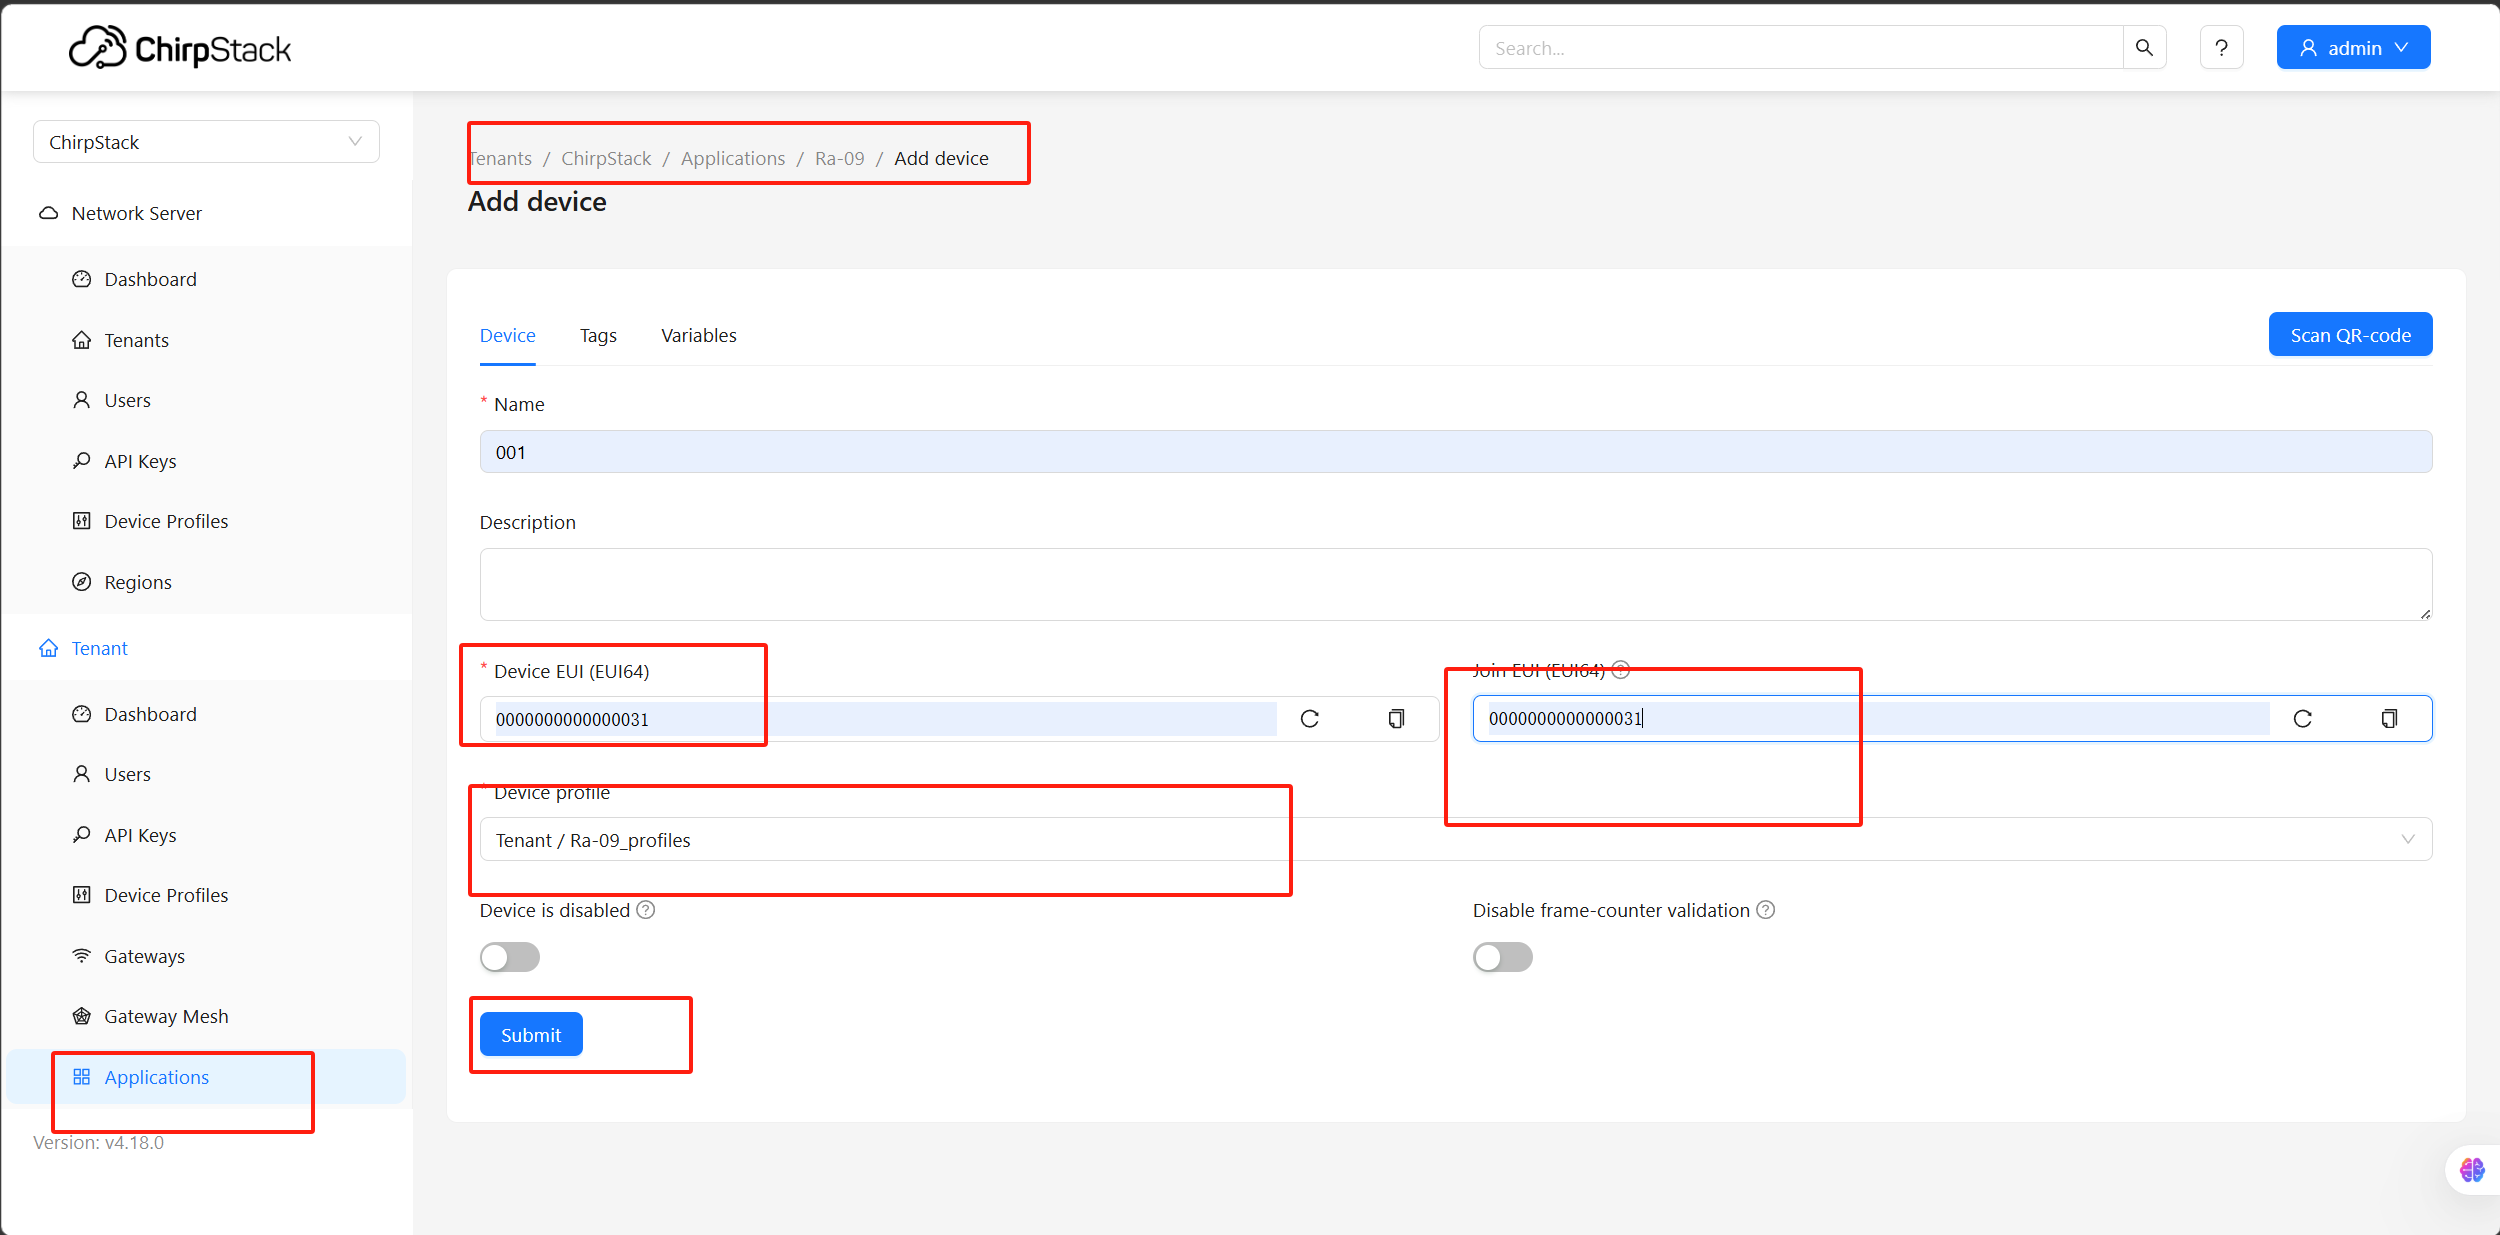Screen dimensions: 2500x1235
Task: Open Tenant Device Profiles page
Action: pyautogui.click(x=166, y=895)
